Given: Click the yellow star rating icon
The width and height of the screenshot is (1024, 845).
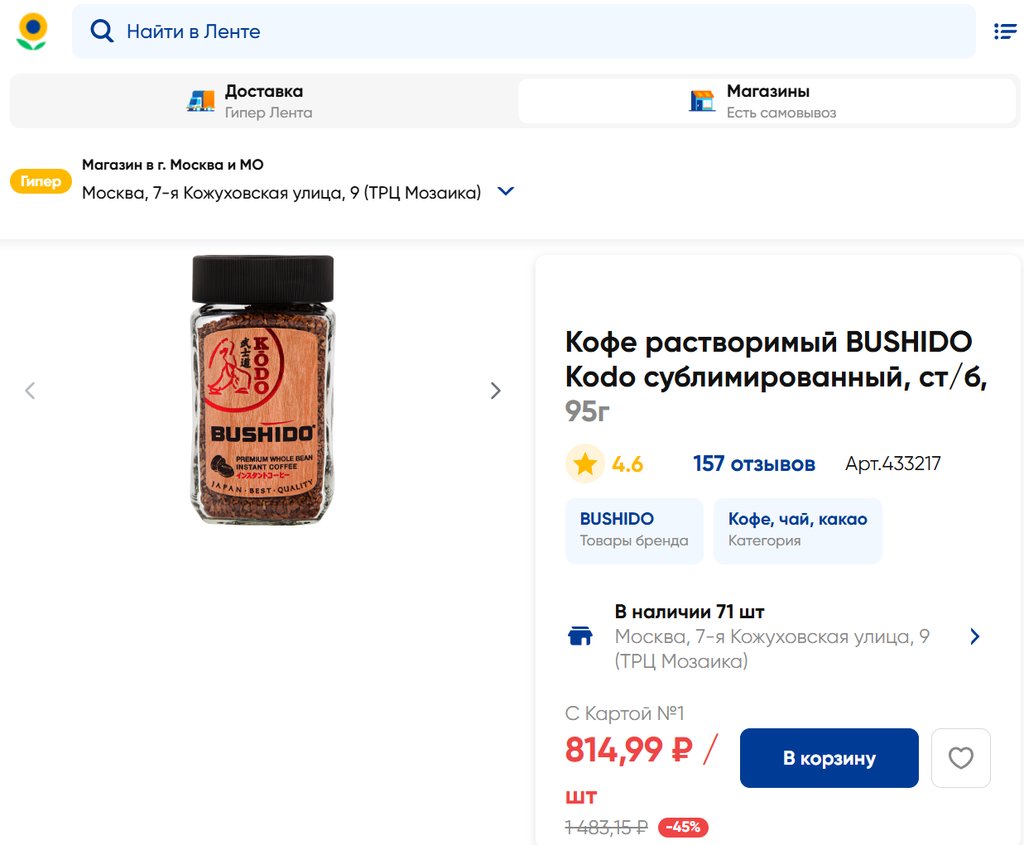Looking at the screenshot, I should pos(585,464).
